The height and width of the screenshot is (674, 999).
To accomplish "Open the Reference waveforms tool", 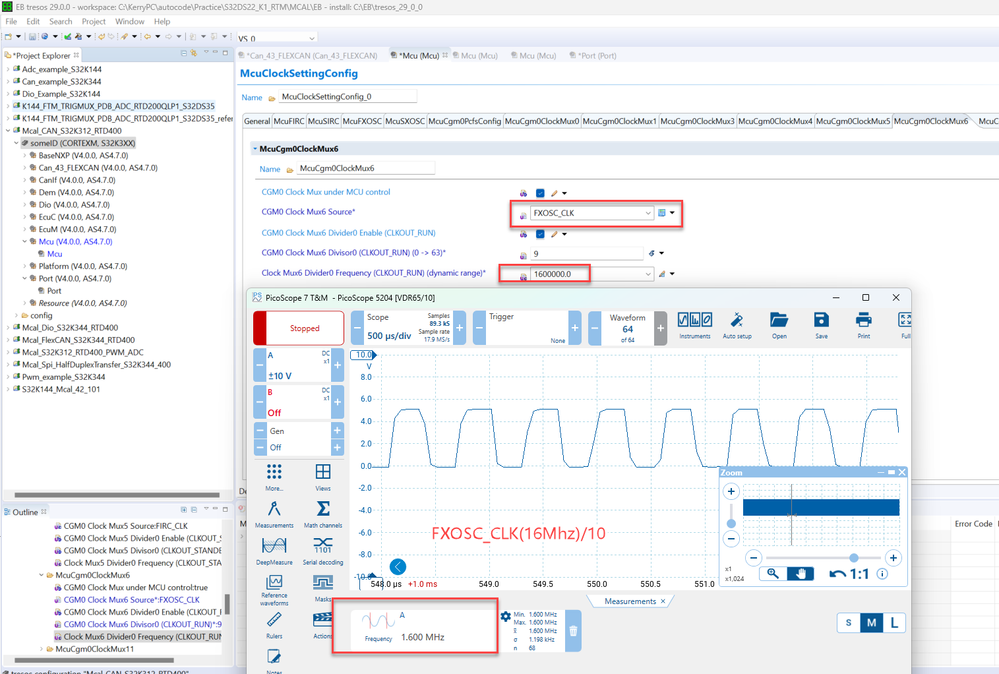I will pos(274,589).
